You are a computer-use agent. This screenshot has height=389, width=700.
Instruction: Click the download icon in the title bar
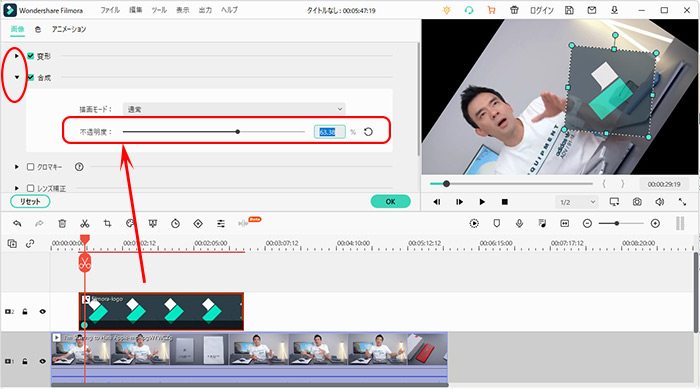615,10
